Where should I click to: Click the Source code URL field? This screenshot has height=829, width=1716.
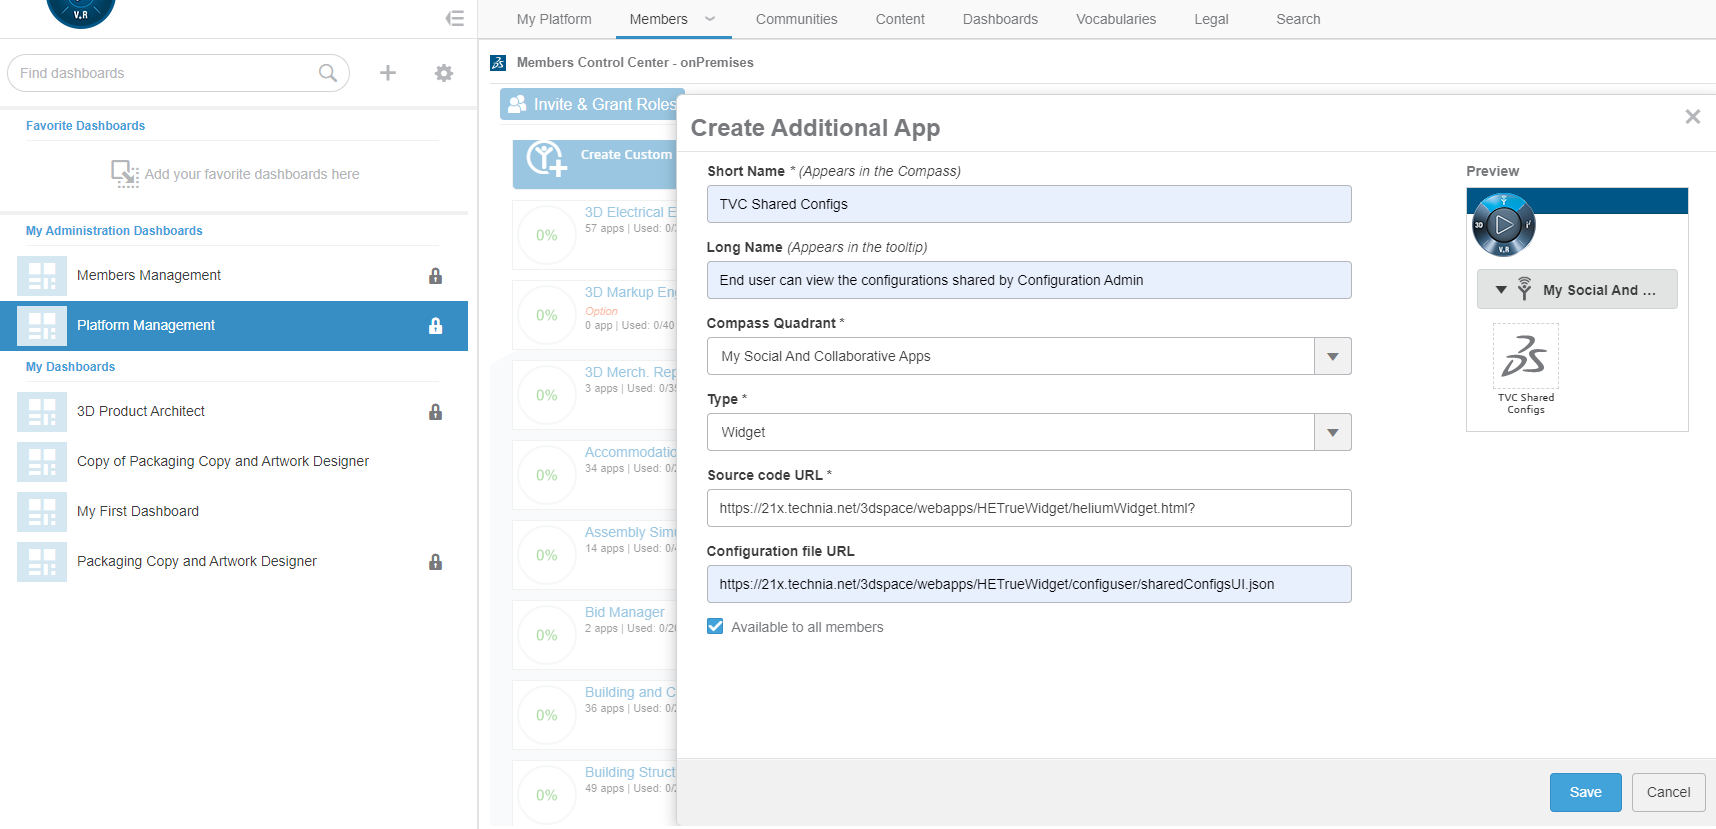1028,508
